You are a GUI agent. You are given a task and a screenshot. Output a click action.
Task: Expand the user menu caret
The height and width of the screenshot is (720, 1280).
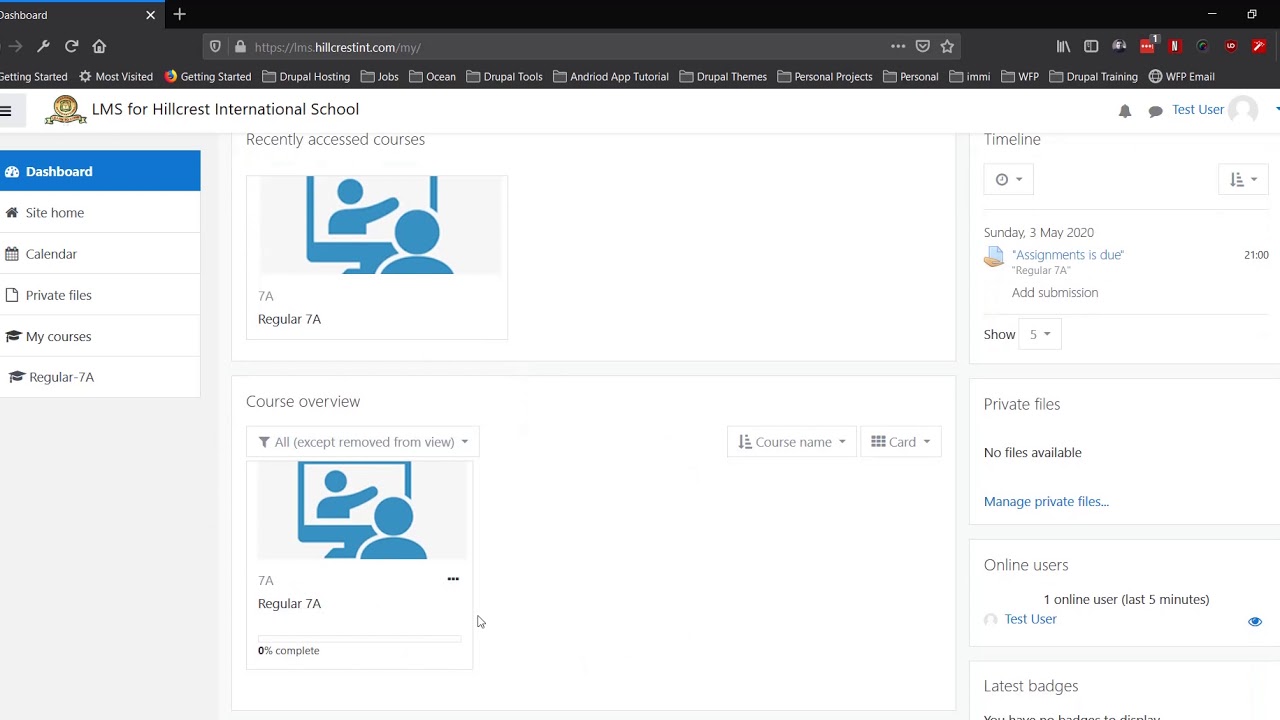click(x=1276, y=110)
